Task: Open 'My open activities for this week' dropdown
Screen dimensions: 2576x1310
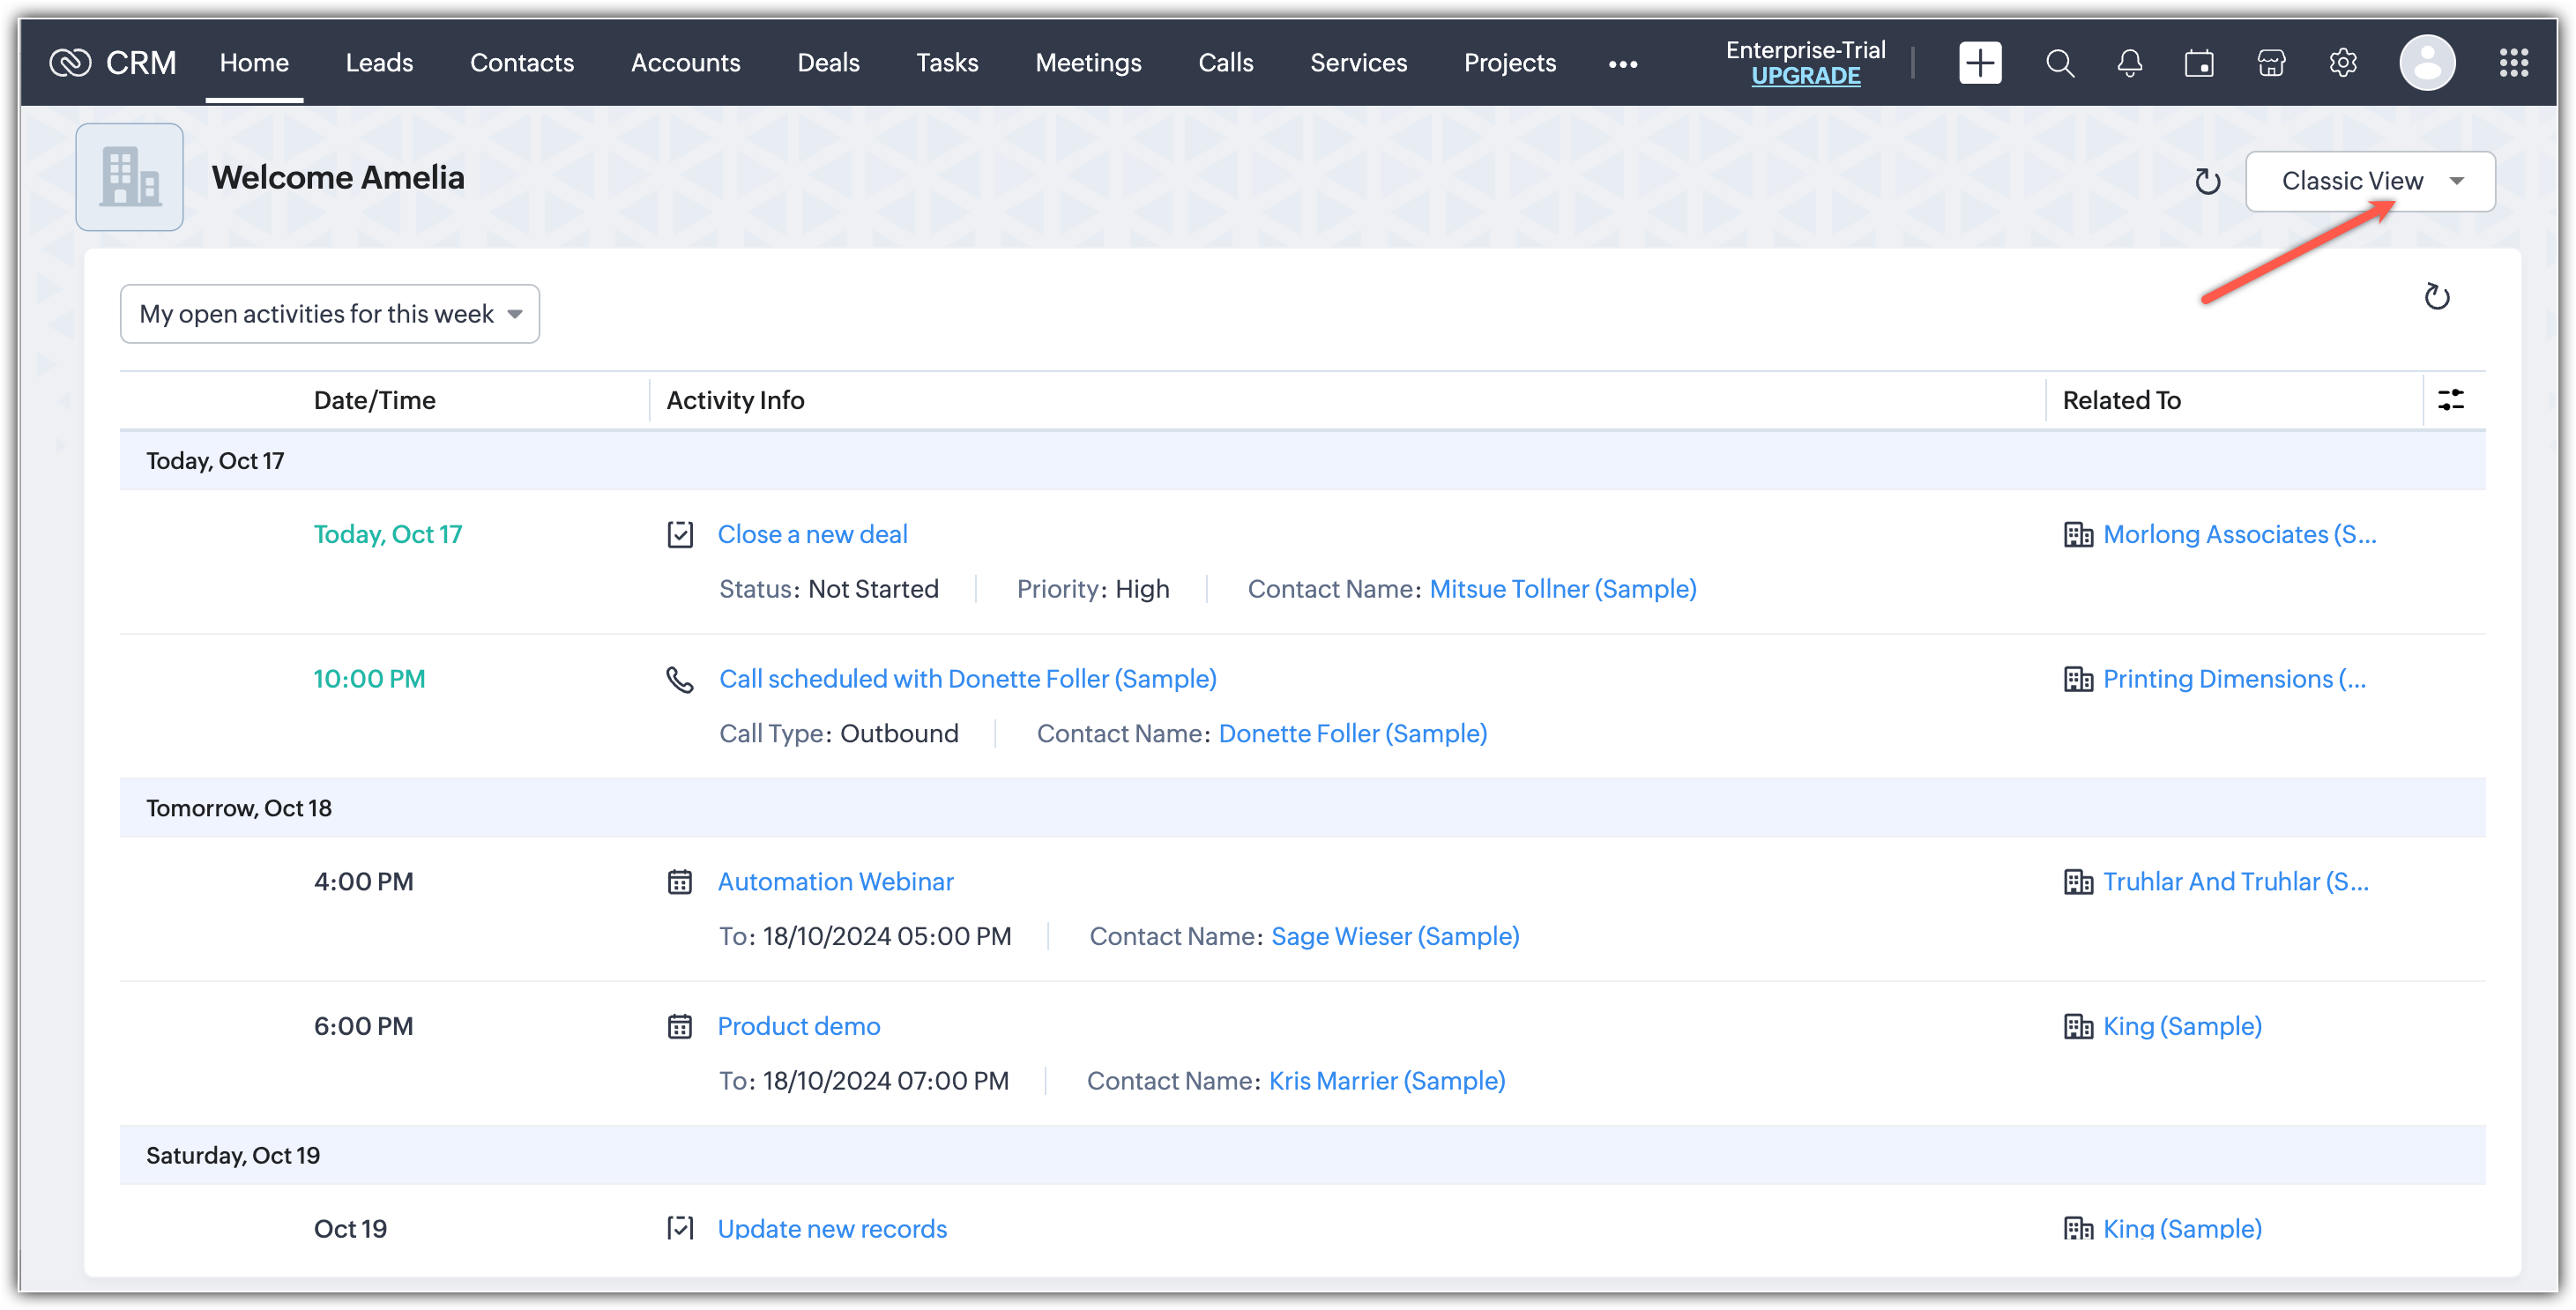Action: pyautogui.click(x=330, y=314)
